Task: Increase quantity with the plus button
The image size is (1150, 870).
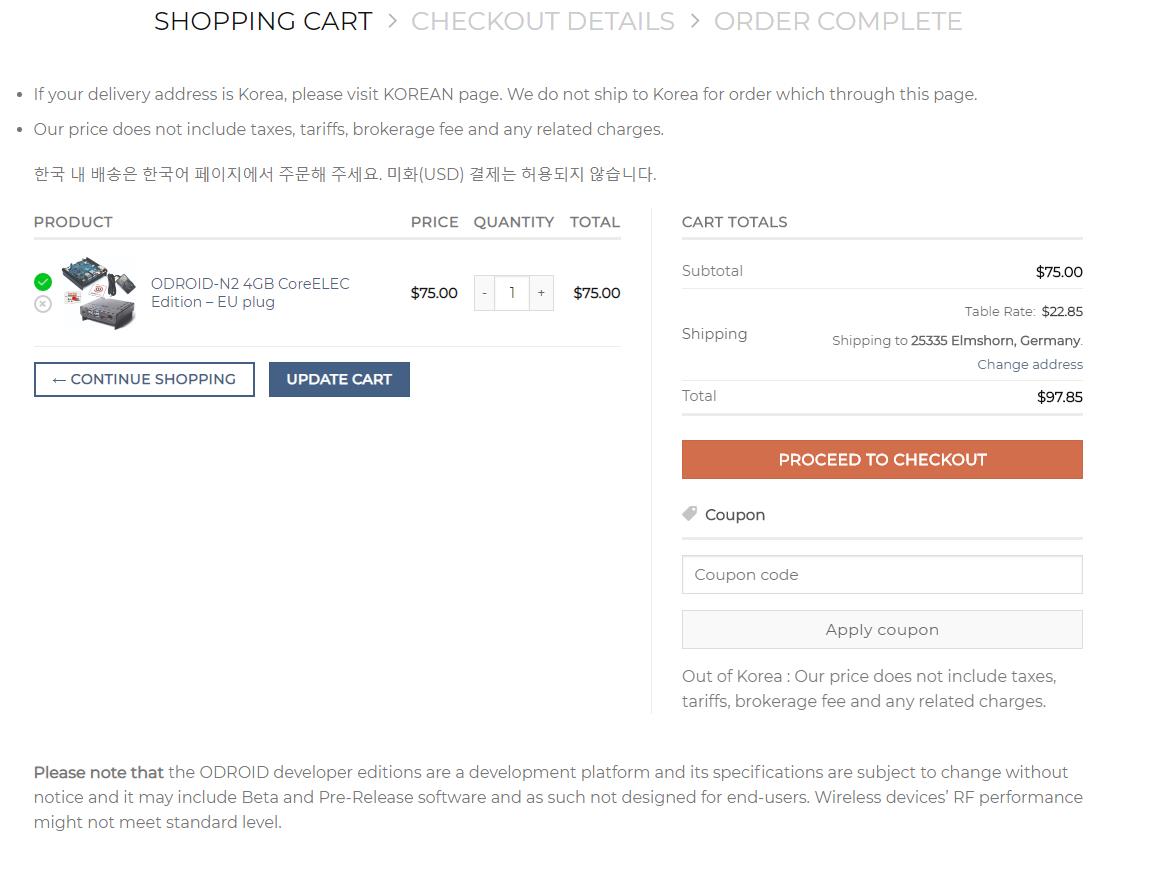Action: point(541,293)
